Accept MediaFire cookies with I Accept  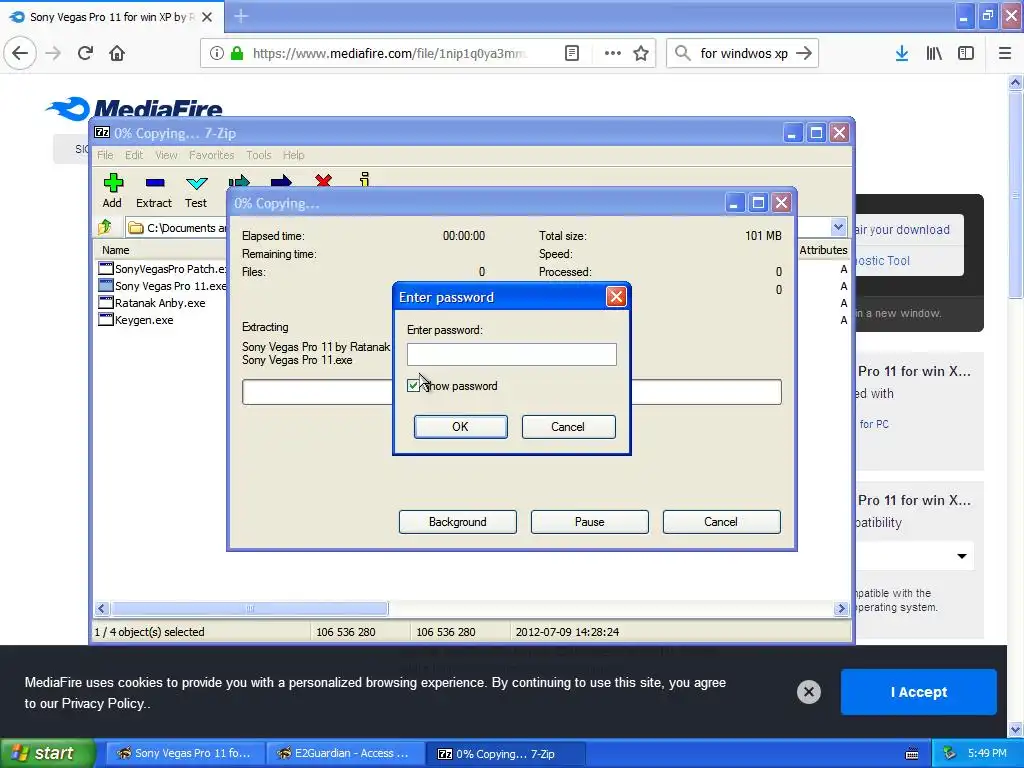(x=919, y=692)
